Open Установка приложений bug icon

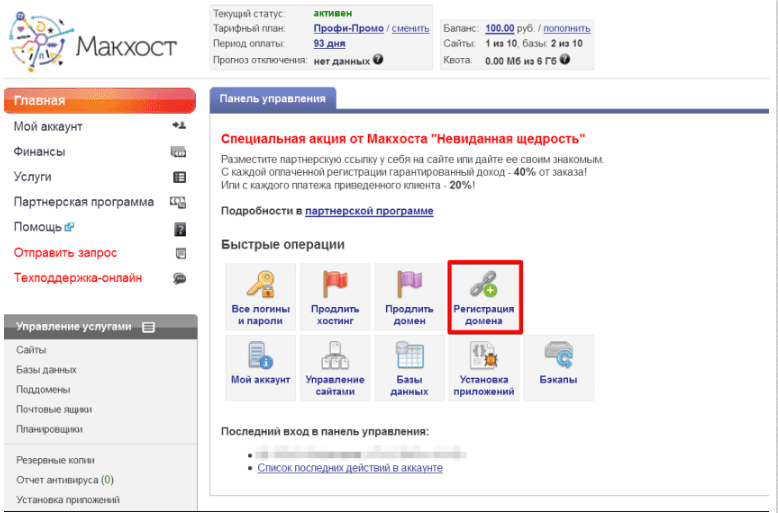point(484,355)
